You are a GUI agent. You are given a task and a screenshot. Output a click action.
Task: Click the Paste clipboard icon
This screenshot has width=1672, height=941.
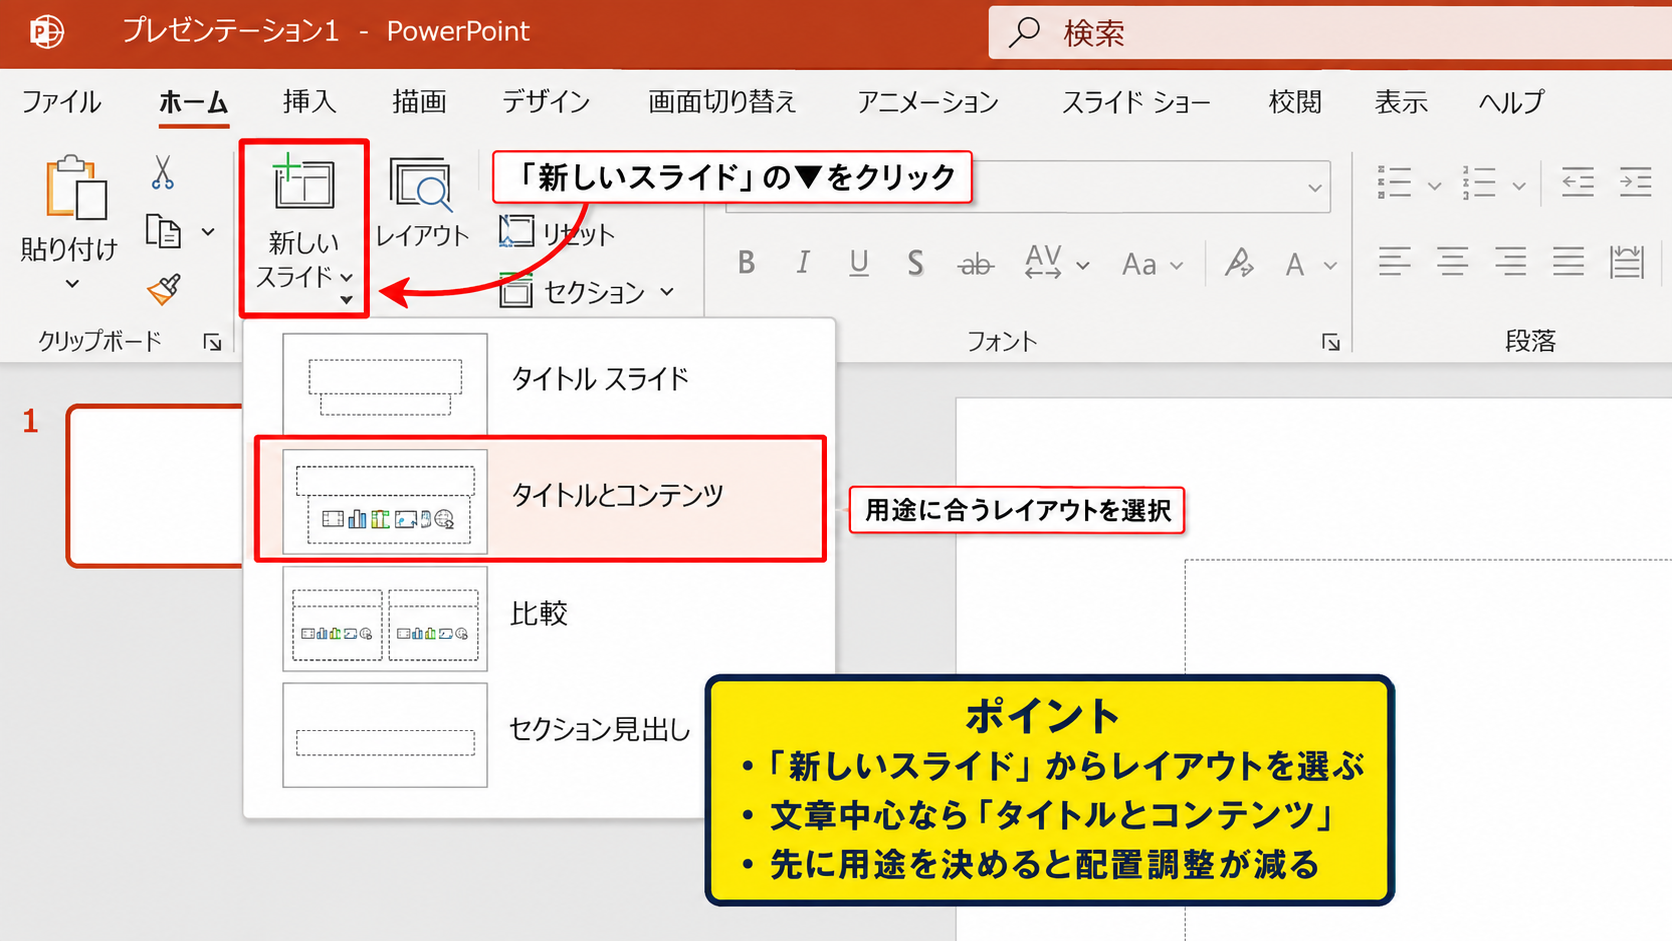(76, 187)
